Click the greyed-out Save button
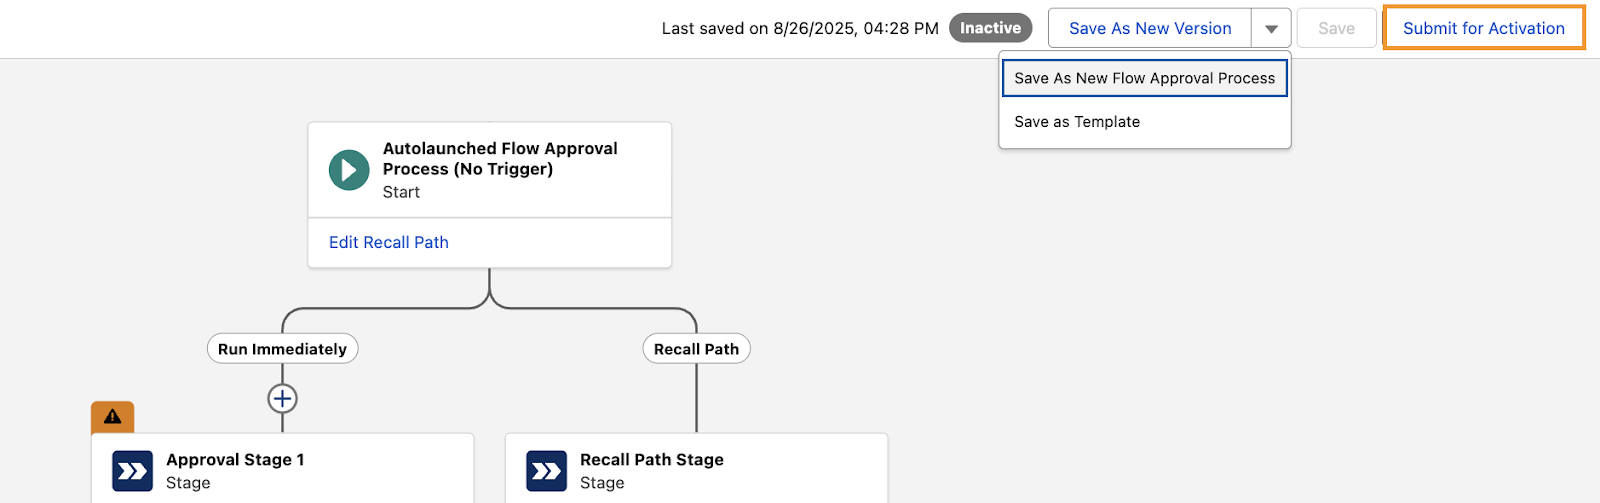 click(1336, 29)
